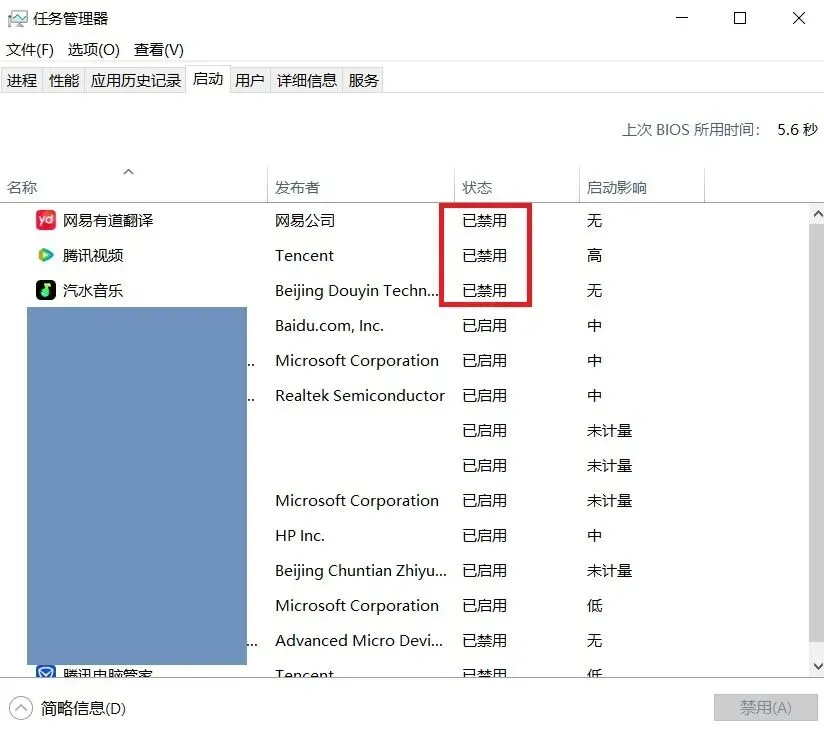Select the 启动 tab
The image size is (824, 738).
pyautogui.click(x=208, y=79)
